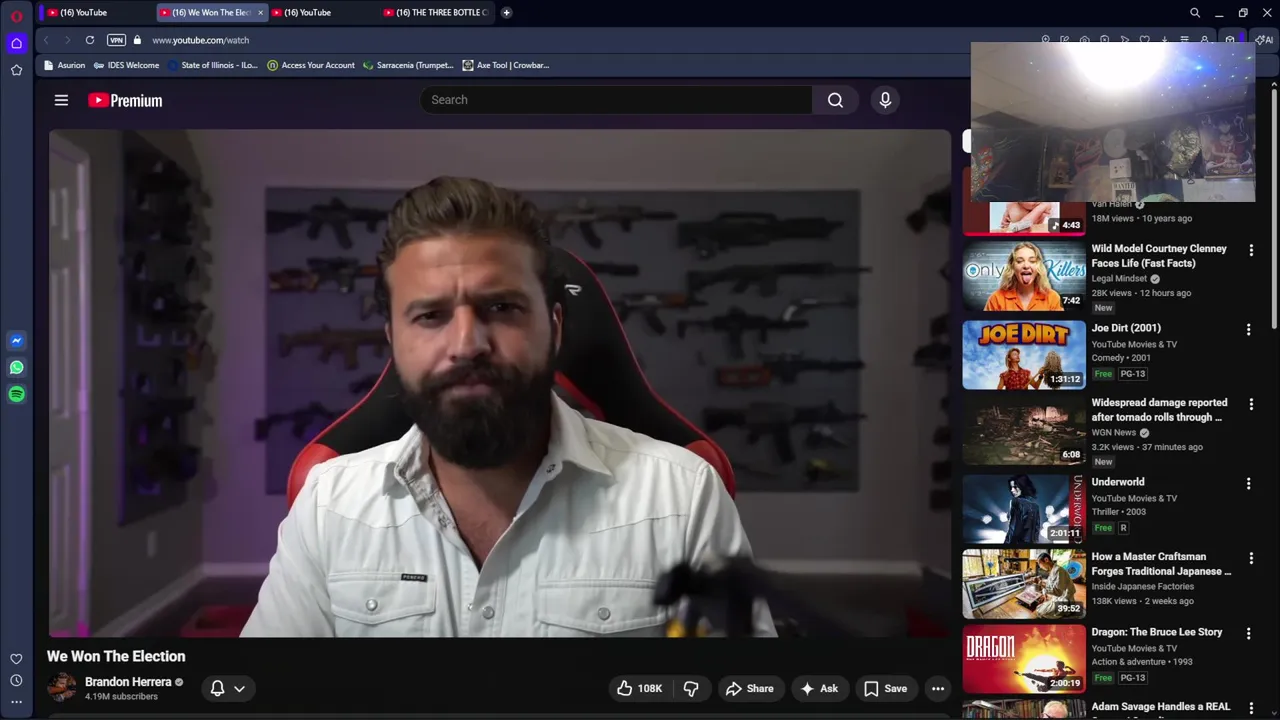The width and height of the screenshot is (1280, 720).
Task: Dislike the video with thumbs down
Action: (x=691, y=688)
